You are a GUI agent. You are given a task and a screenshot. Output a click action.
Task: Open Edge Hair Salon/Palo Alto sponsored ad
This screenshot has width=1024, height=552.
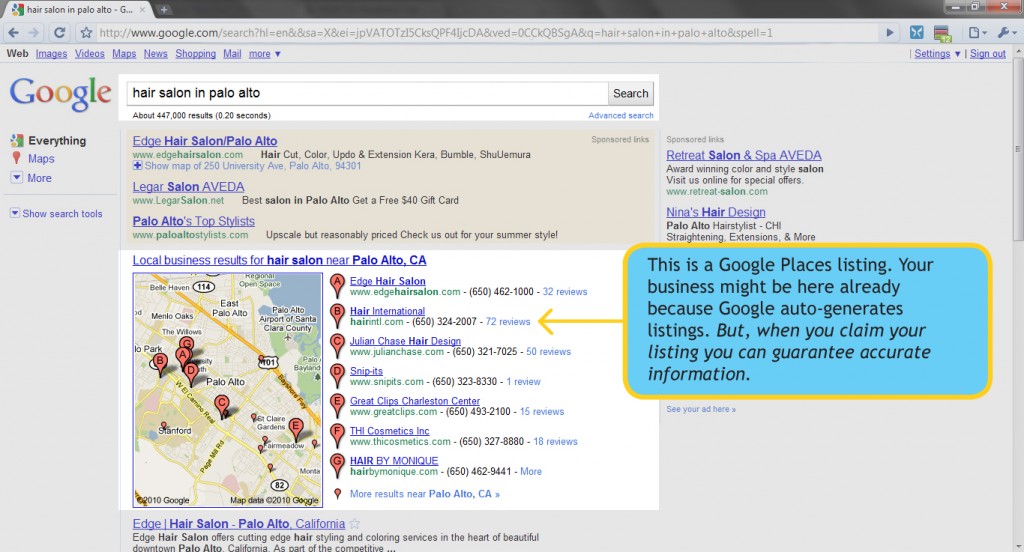coord(205,141)
